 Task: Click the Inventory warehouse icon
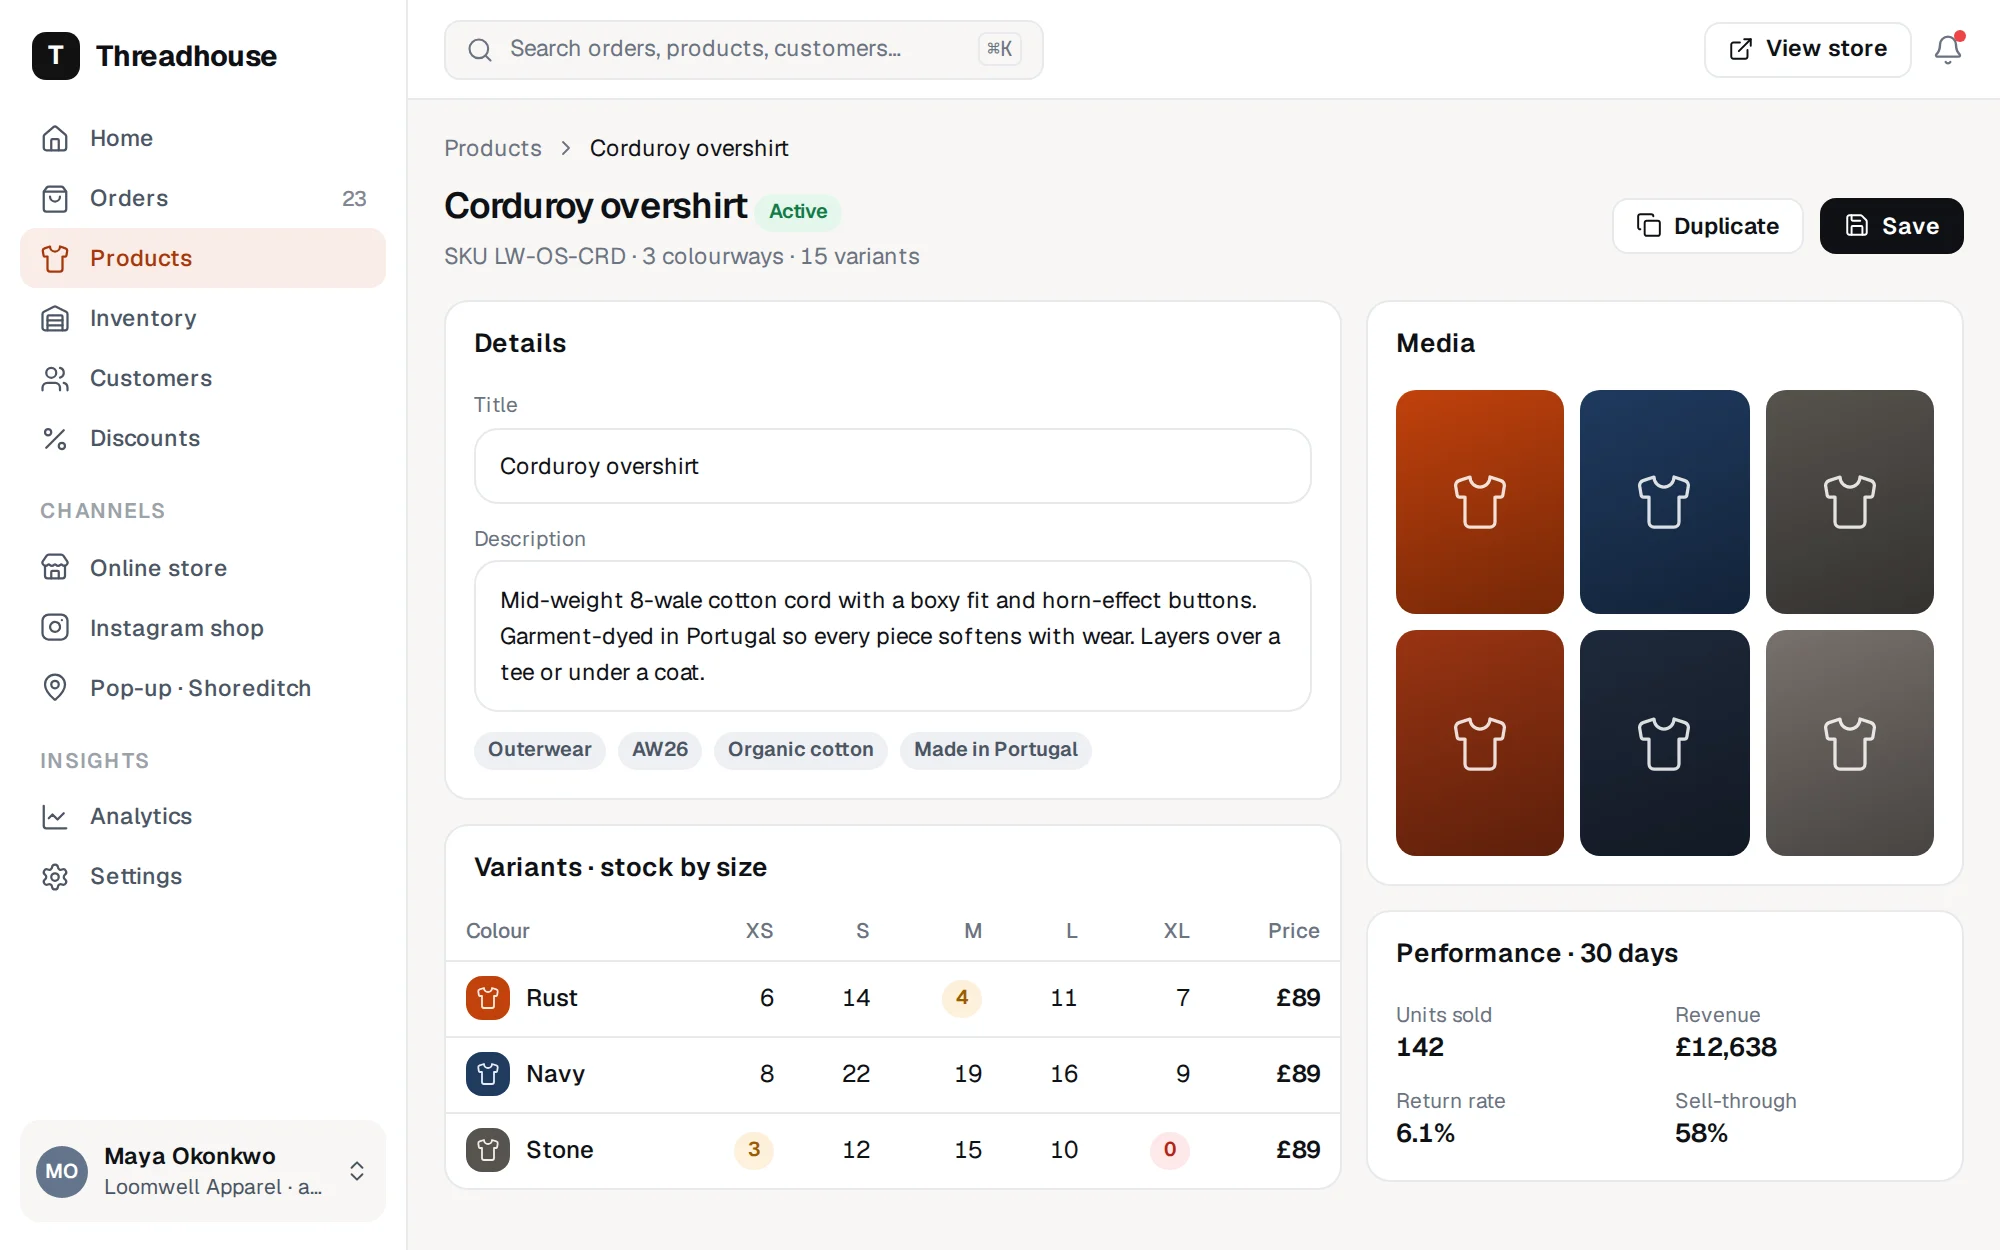(x=55, y=318)
